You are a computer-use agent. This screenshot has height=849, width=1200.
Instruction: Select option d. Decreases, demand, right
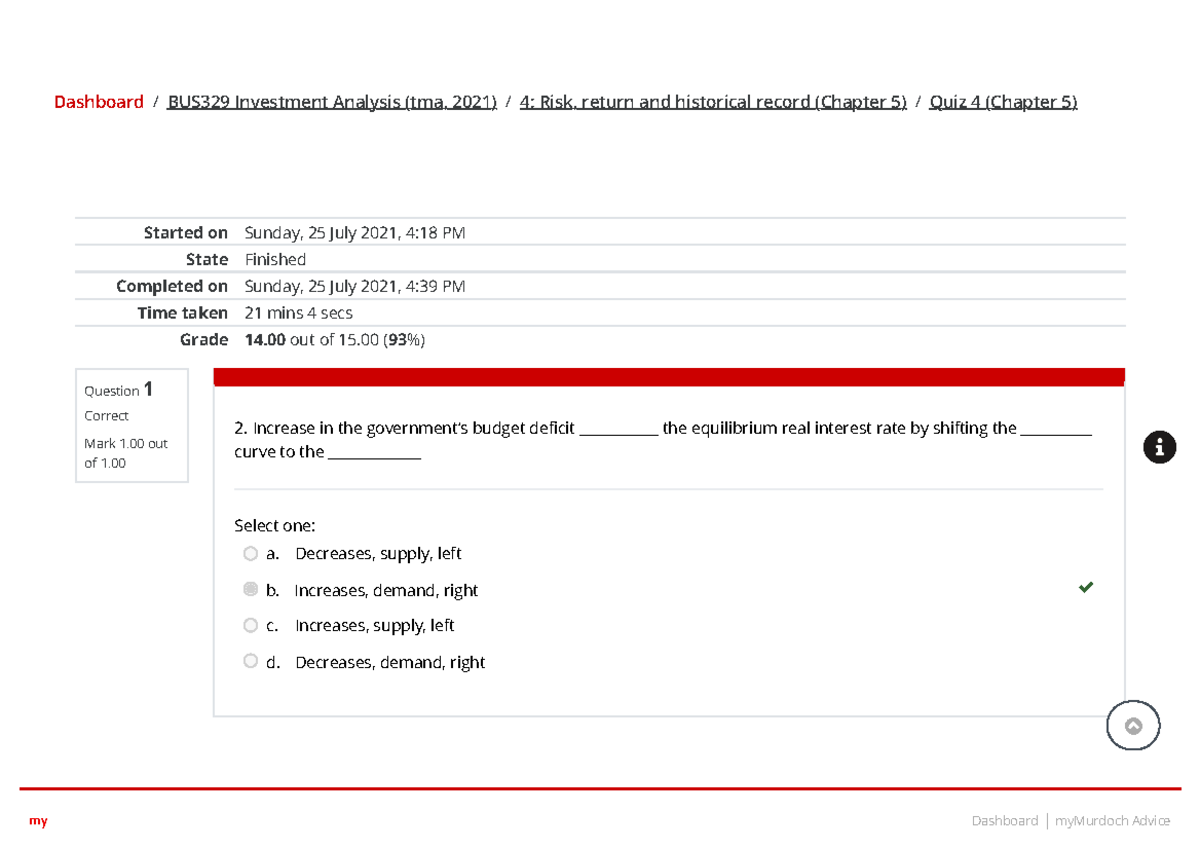click(x=251, y=662)
